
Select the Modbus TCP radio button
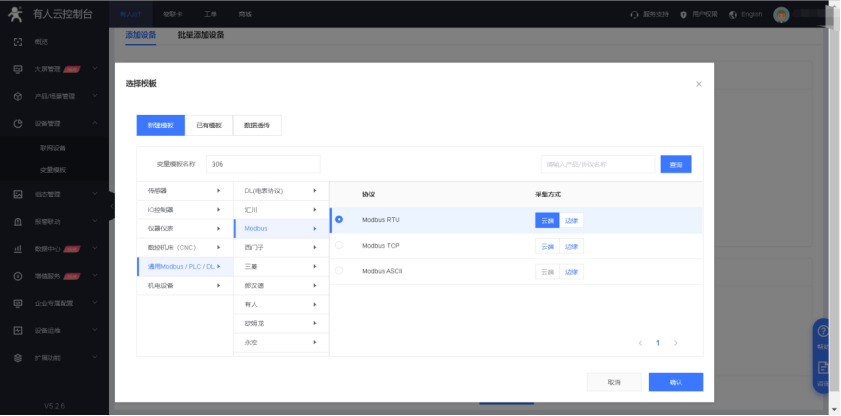click(339, 245)
